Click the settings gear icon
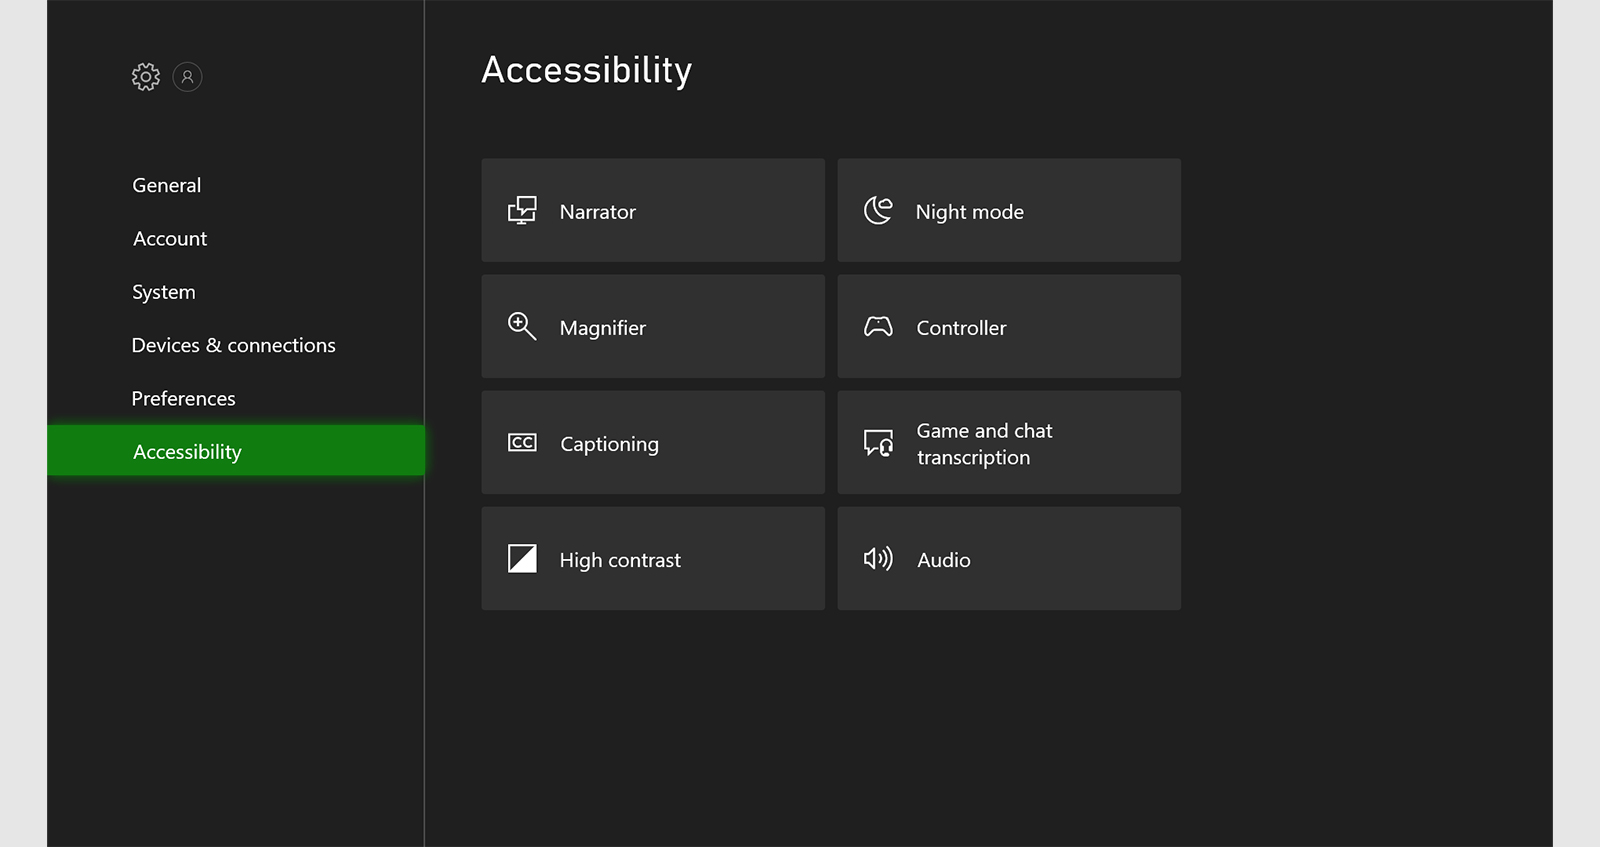Screen dimensions: 1600x847 [x=146, y=77]
